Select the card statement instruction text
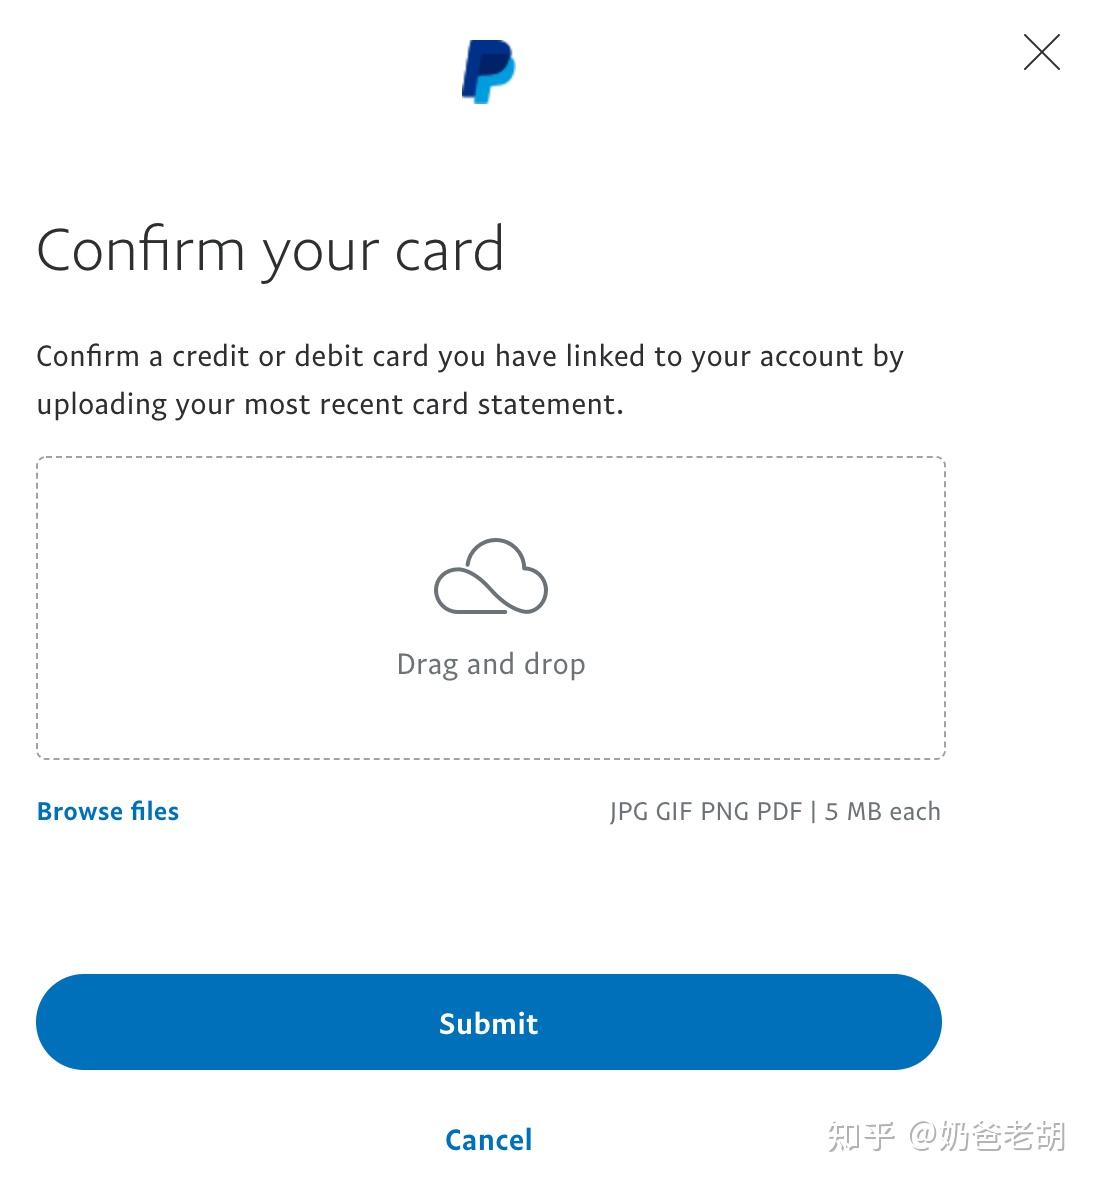The width and height of the screenshot is (1094, 1182). pyautogui.click(x=470, y=380)
